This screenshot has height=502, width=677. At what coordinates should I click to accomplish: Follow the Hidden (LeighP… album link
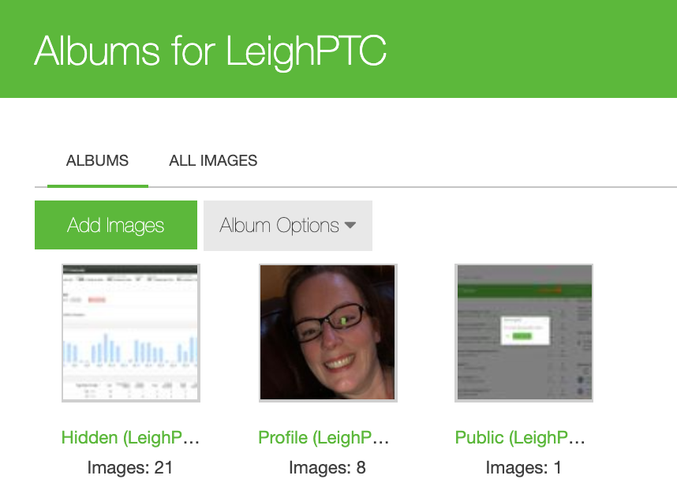click(131, 438)
